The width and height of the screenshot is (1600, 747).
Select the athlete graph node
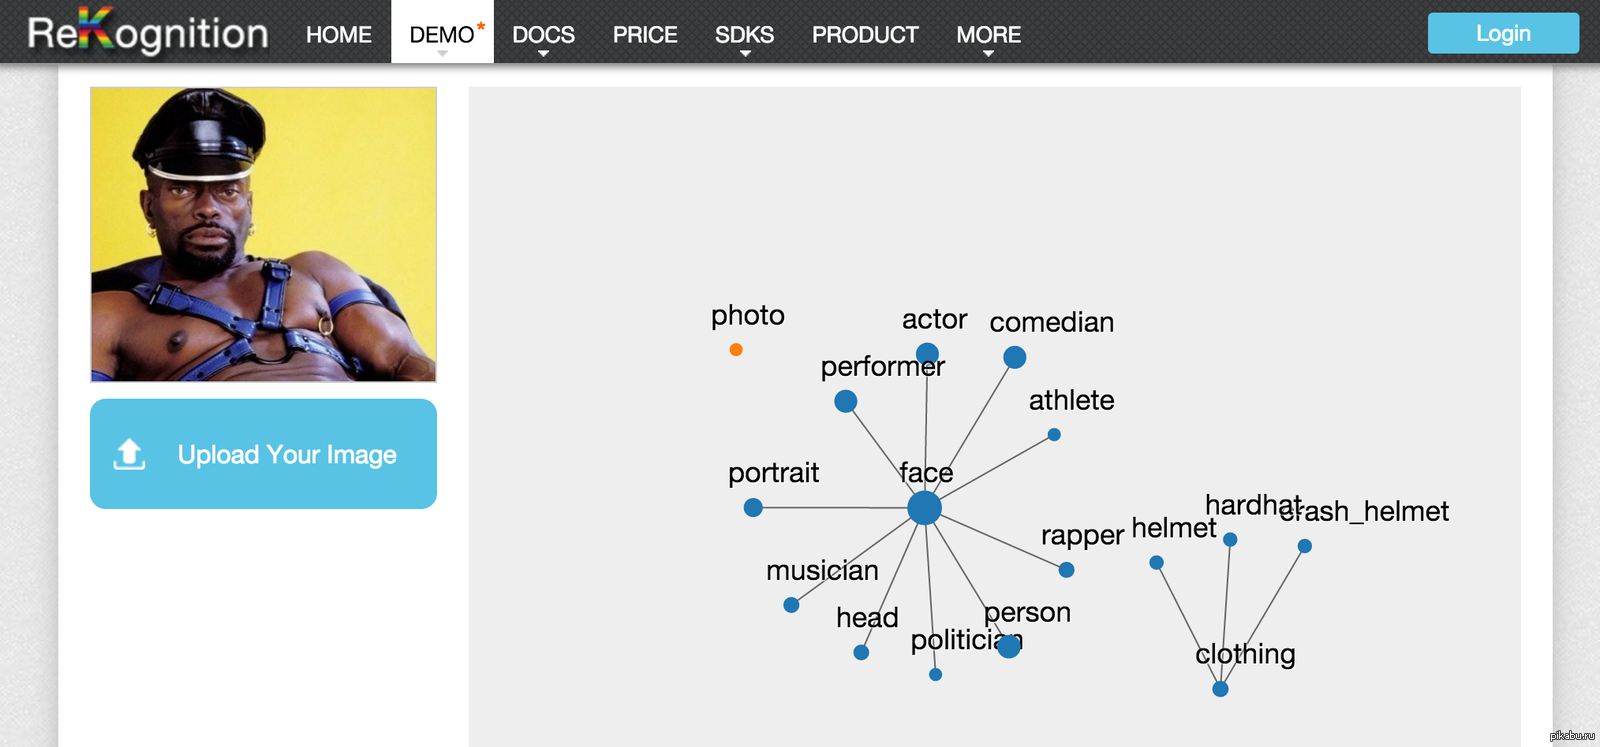click(x=1054, y=435)
